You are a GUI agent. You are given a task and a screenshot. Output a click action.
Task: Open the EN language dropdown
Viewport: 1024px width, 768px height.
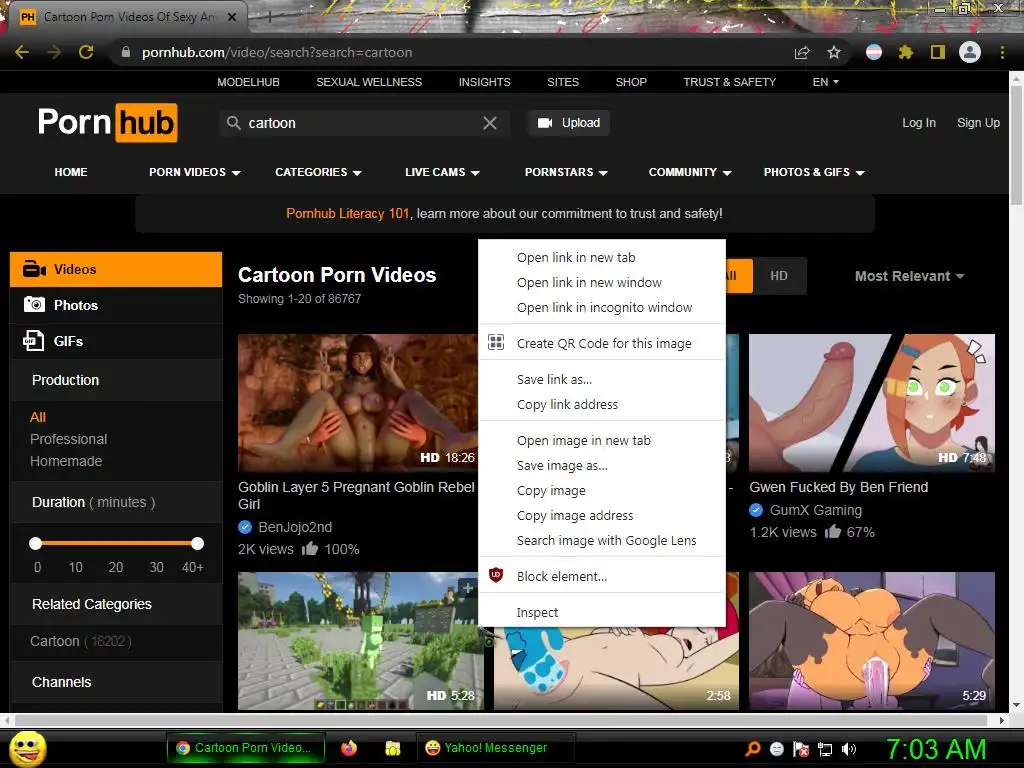point(825,82)
